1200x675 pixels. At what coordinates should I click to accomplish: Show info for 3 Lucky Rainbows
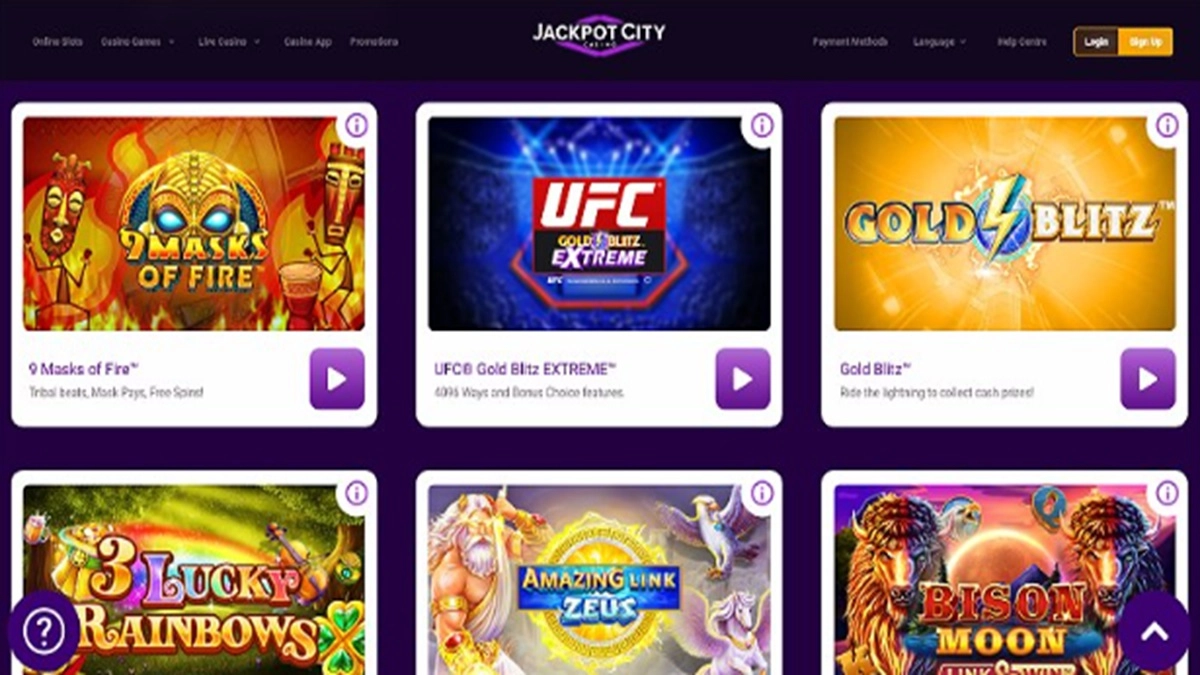pyautogui.click(x=357, y=493)
